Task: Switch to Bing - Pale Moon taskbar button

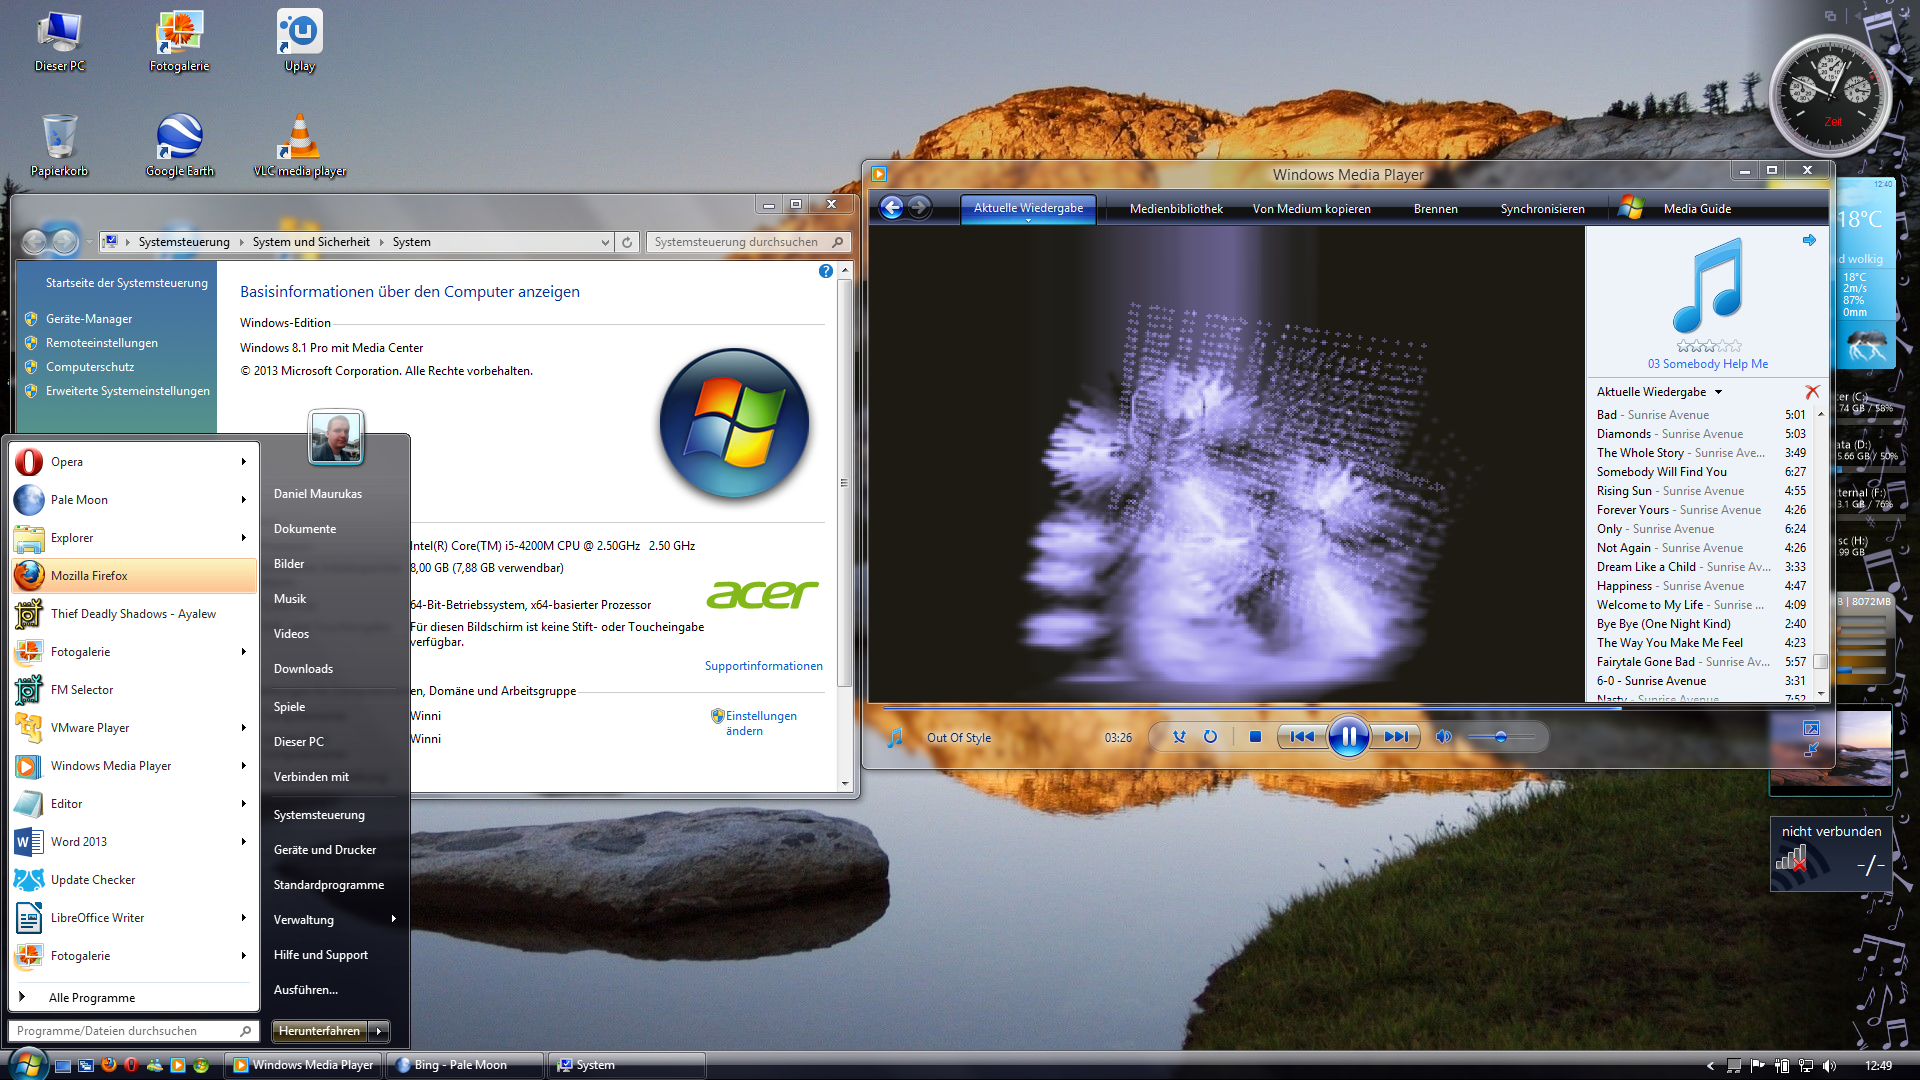Action: 466,1065
